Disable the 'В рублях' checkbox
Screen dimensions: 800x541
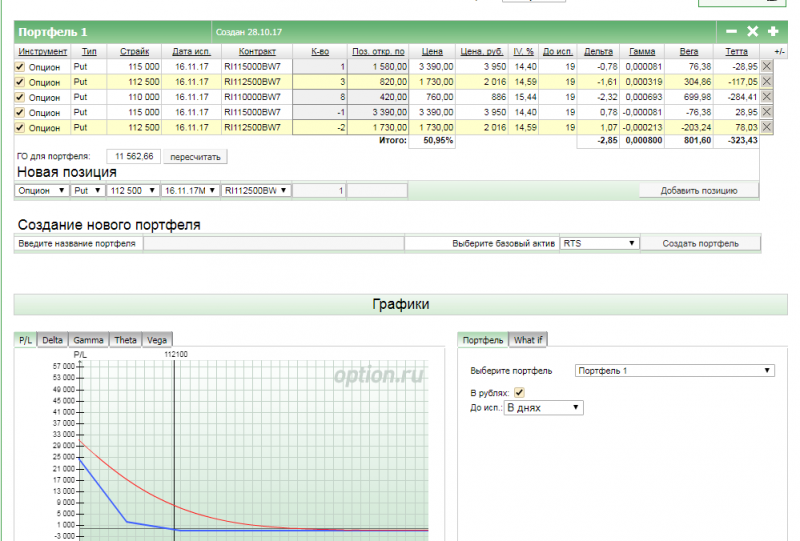point(519,393)
